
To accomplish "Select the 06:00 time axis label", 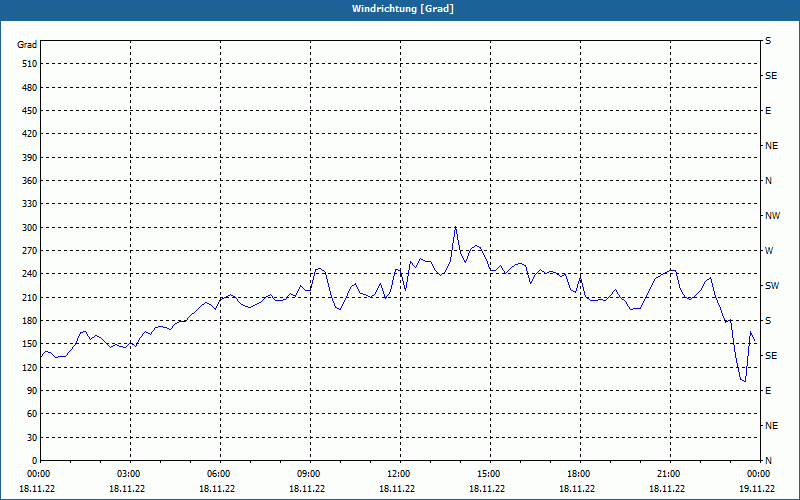I will tap(219, 474).
